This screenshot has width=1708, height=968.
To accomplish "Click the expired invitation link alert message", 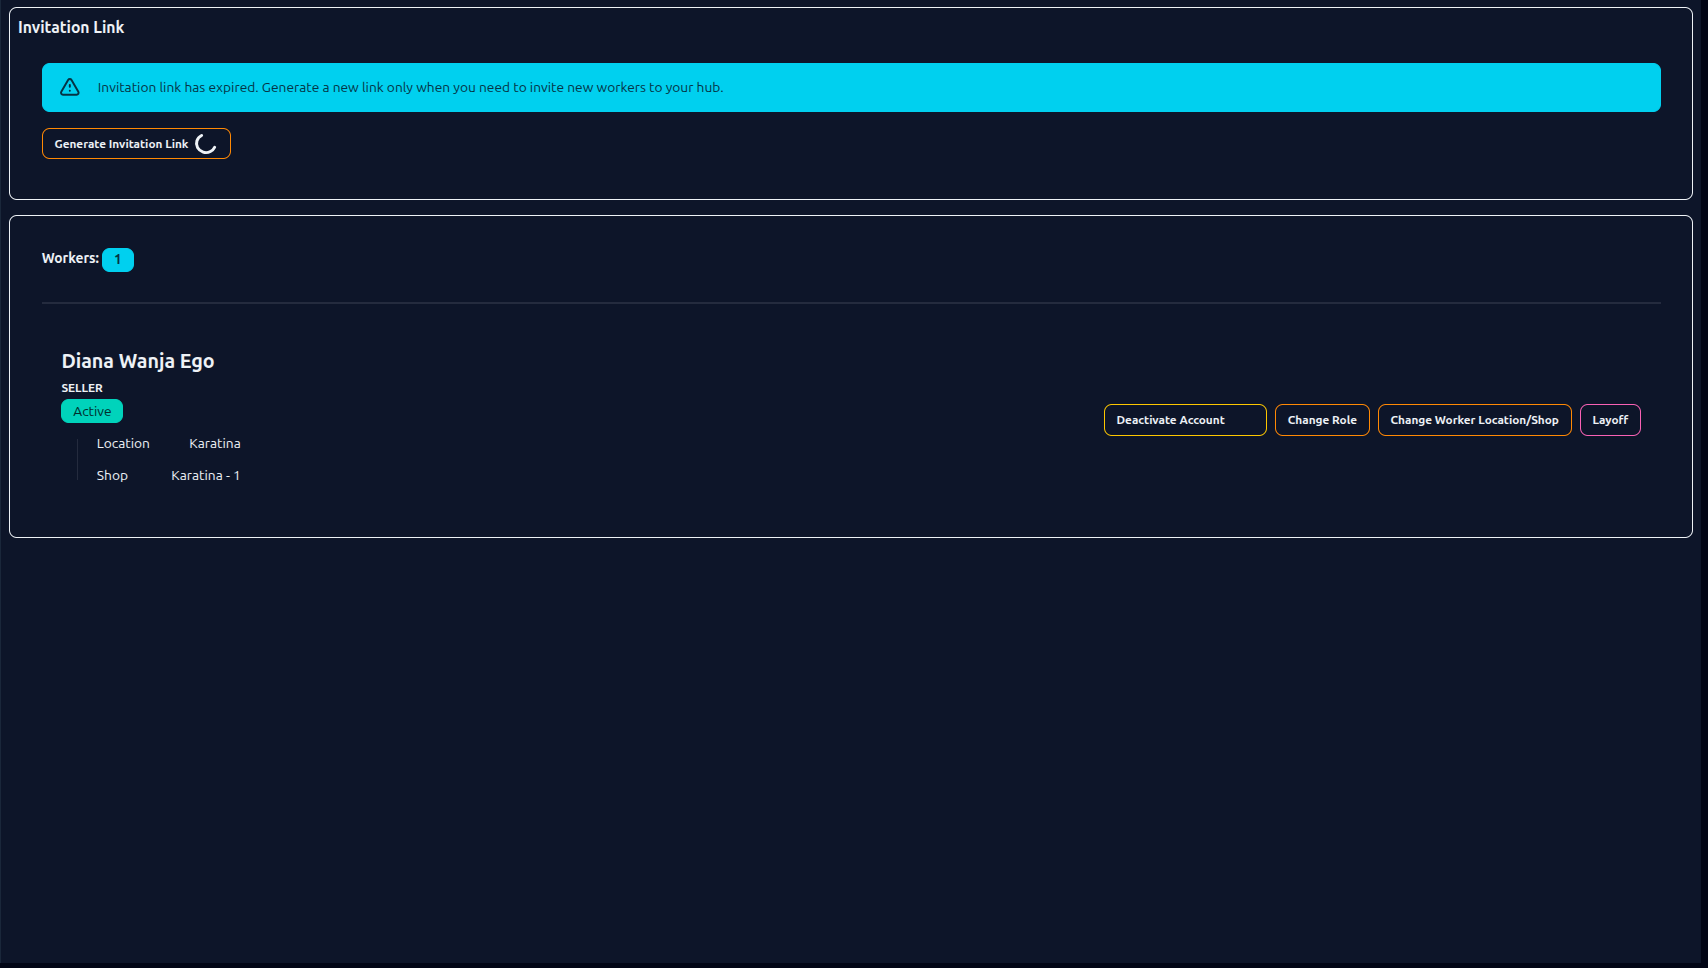I will pyautogui.click(x=410, y=87).
